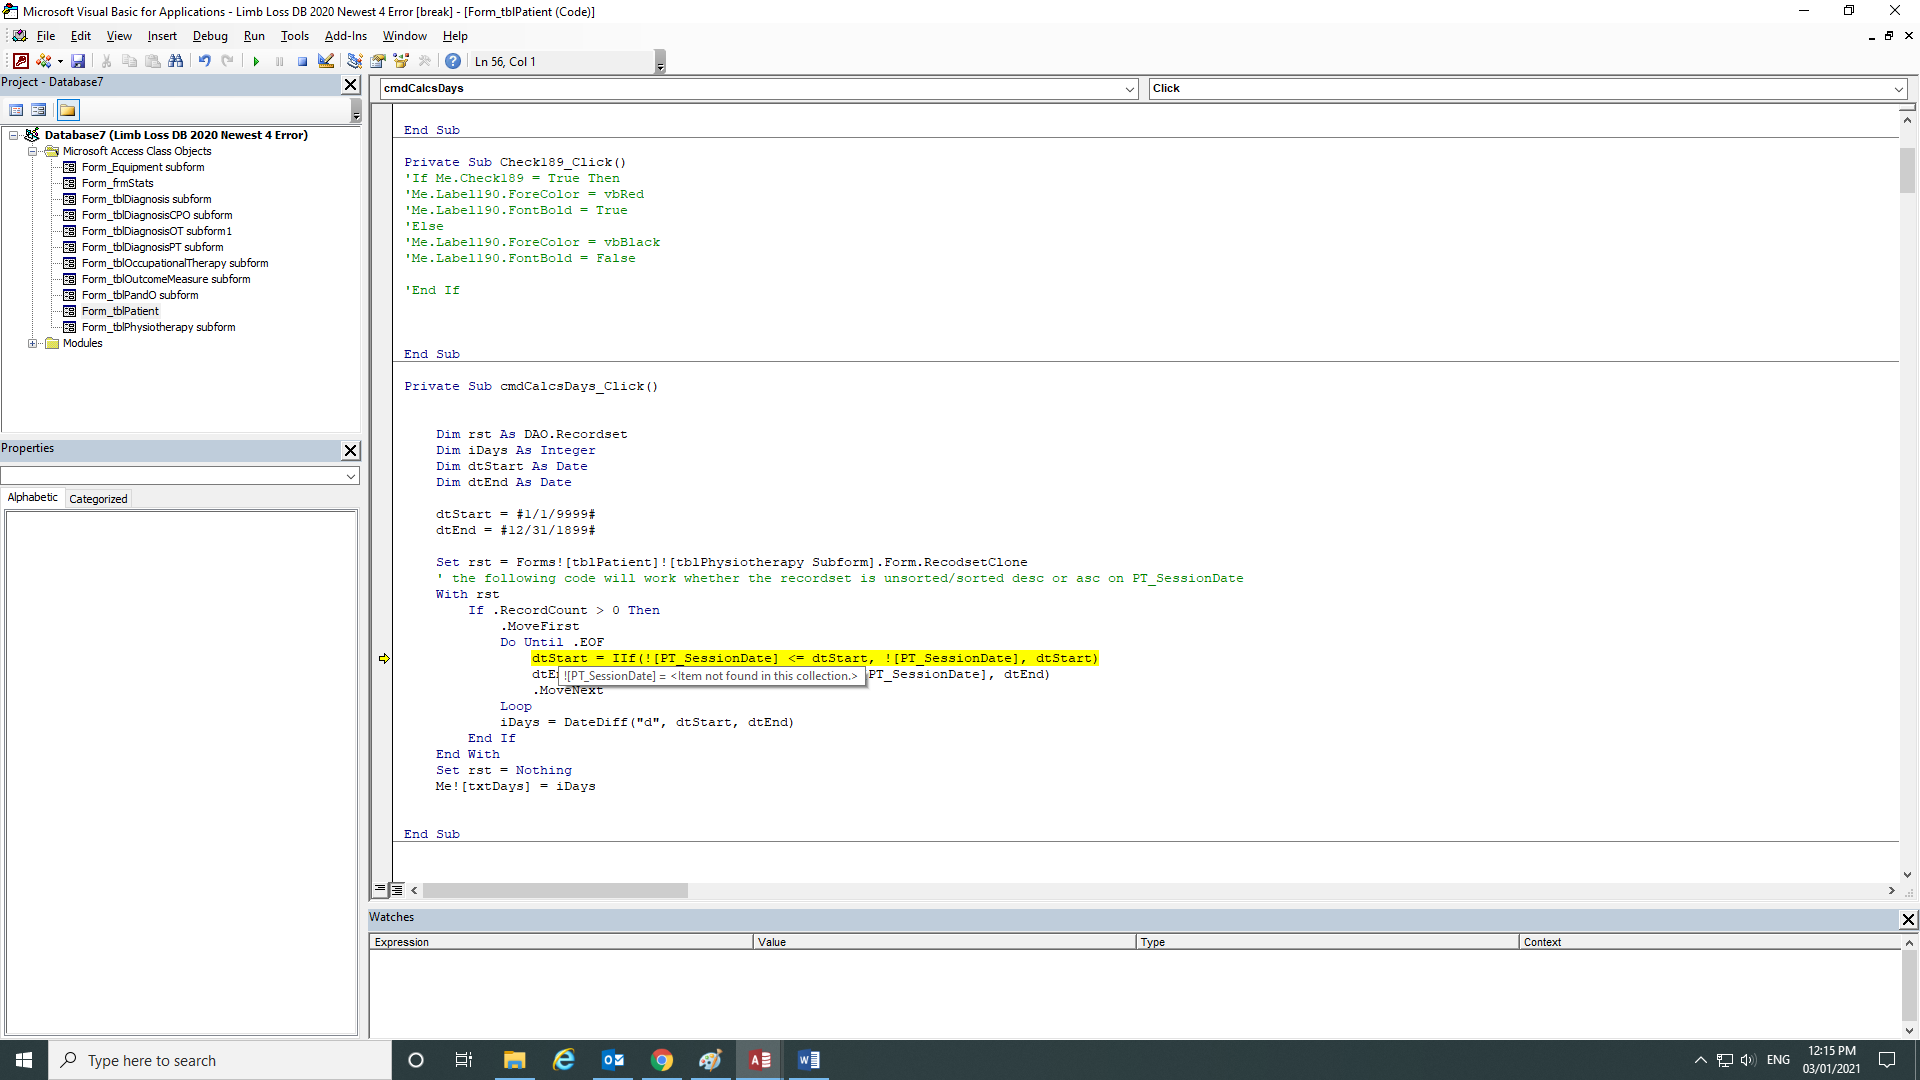Click the Windows Start button
This screenshot has width=1920, height=1080.
[x=24, y=1060]
